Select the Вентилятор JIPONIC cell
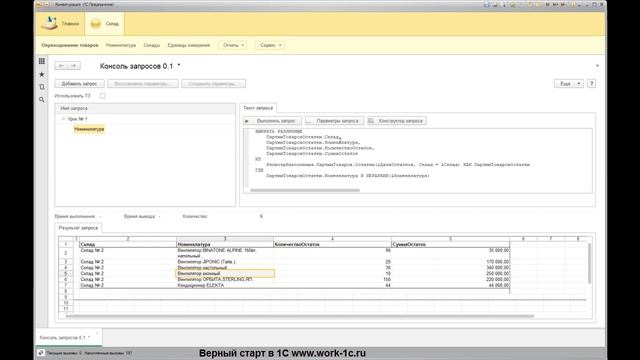Image resolution: width=640 pixels, height=360 pixels. 225,262
